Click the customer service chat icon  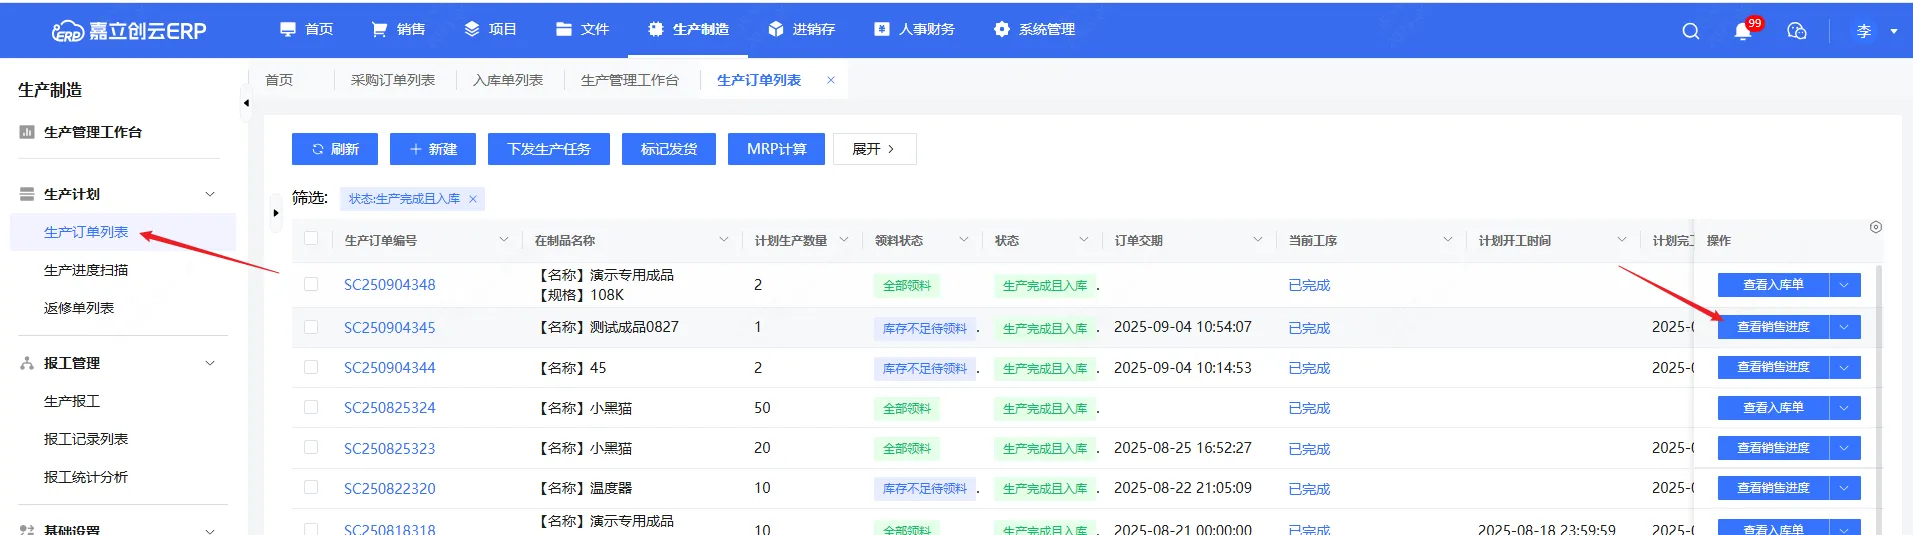[x=1796, y=31]
